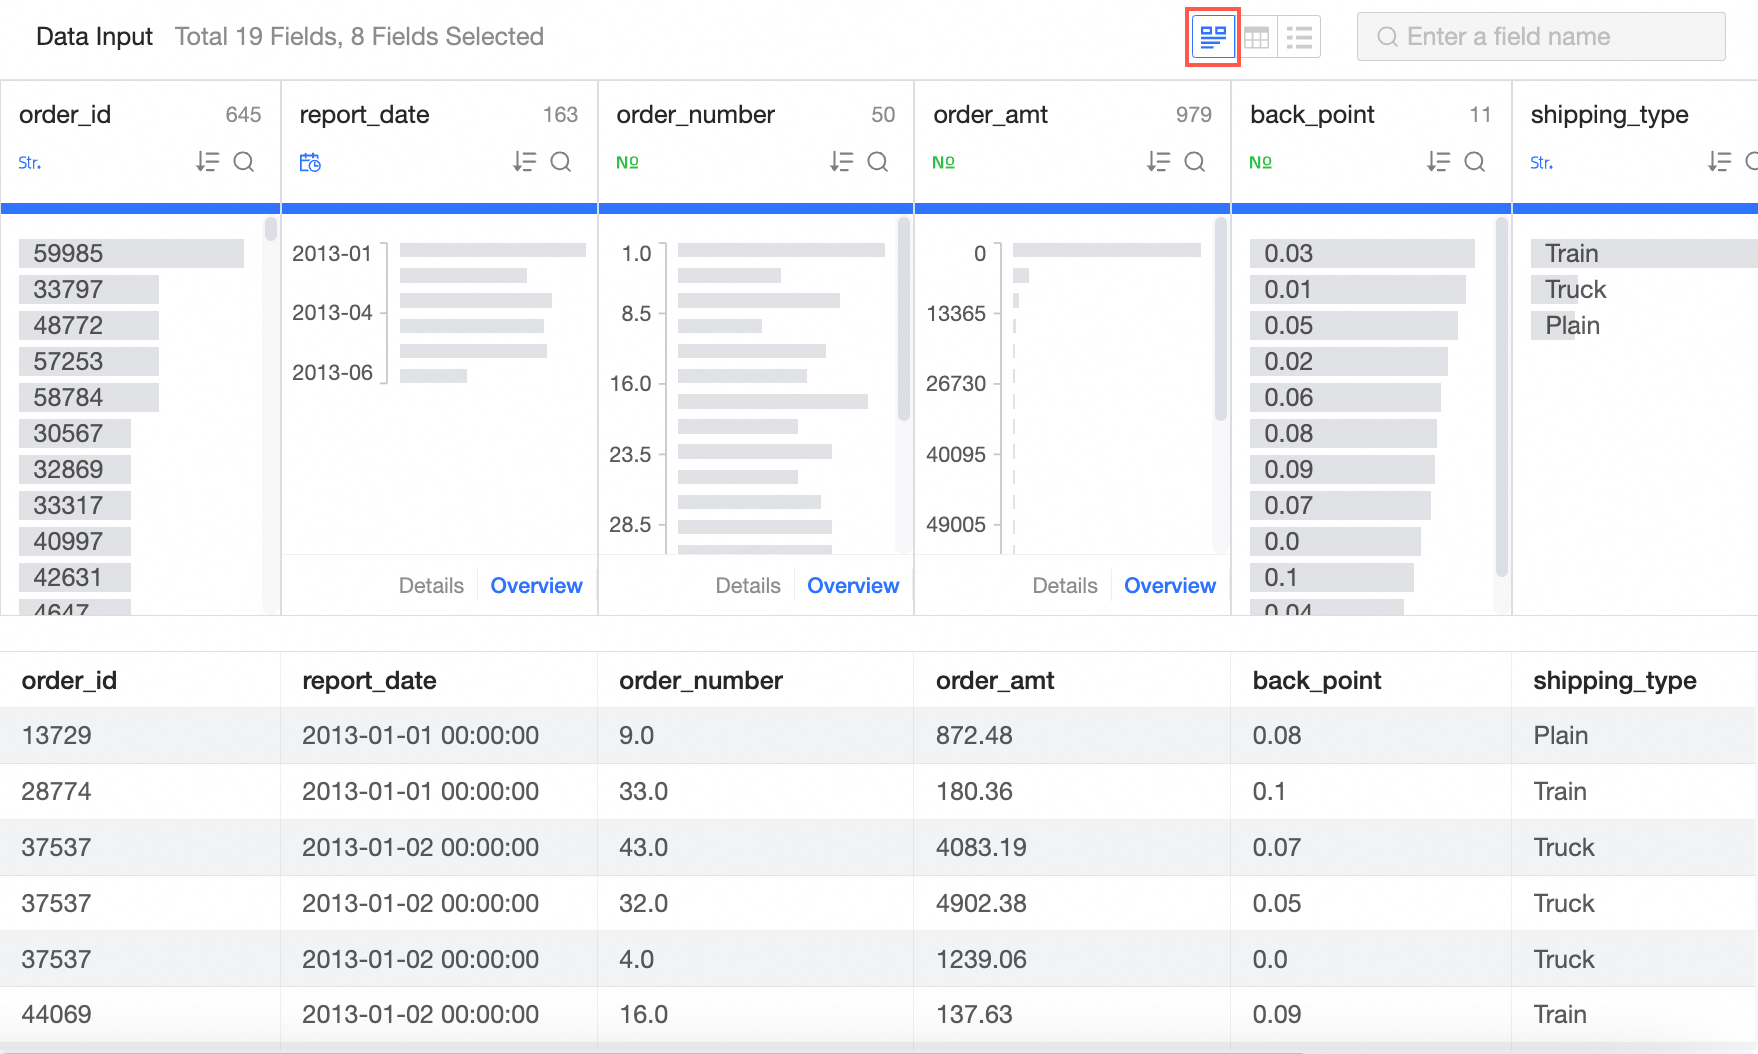Click the report_date search icon
The height and width of the screenshot is (1054, 1758).
[x=561, y=162]
